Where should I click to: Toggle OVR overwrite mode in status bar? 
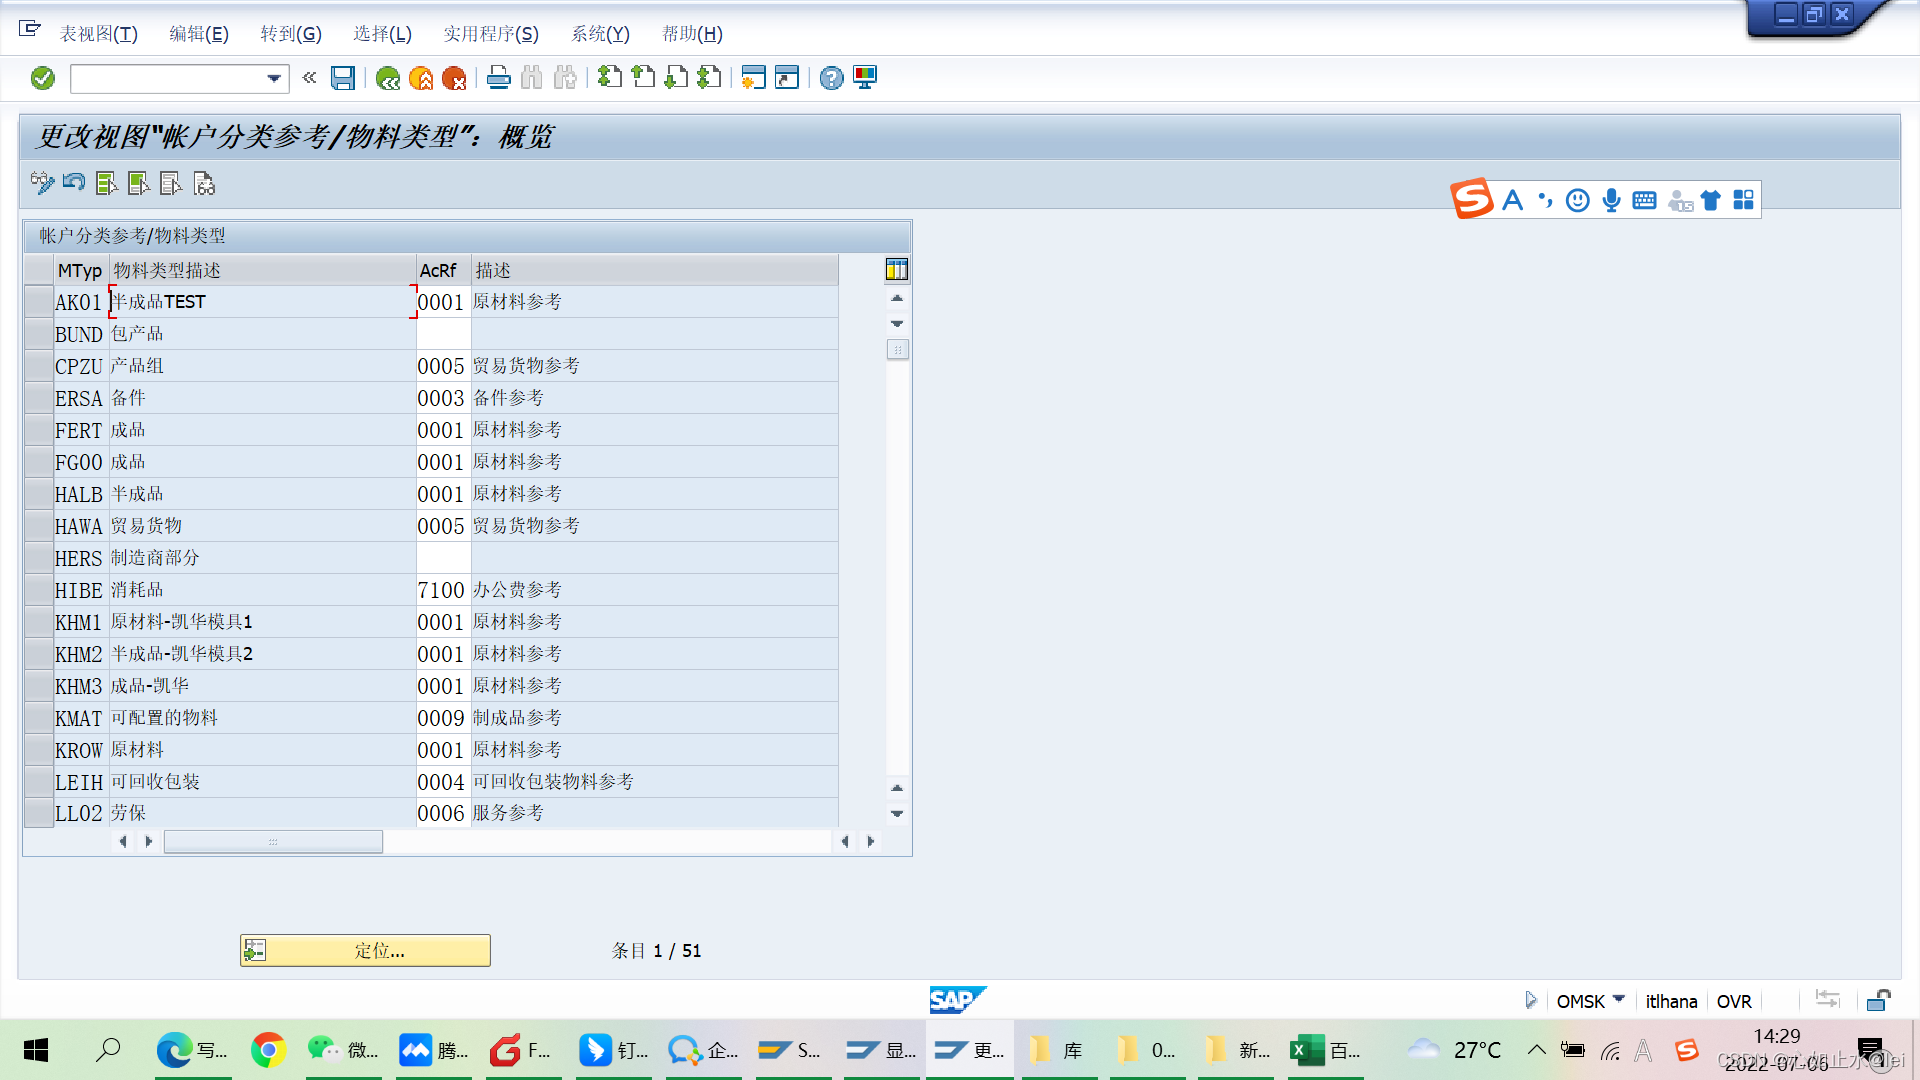point(1733,1001)
